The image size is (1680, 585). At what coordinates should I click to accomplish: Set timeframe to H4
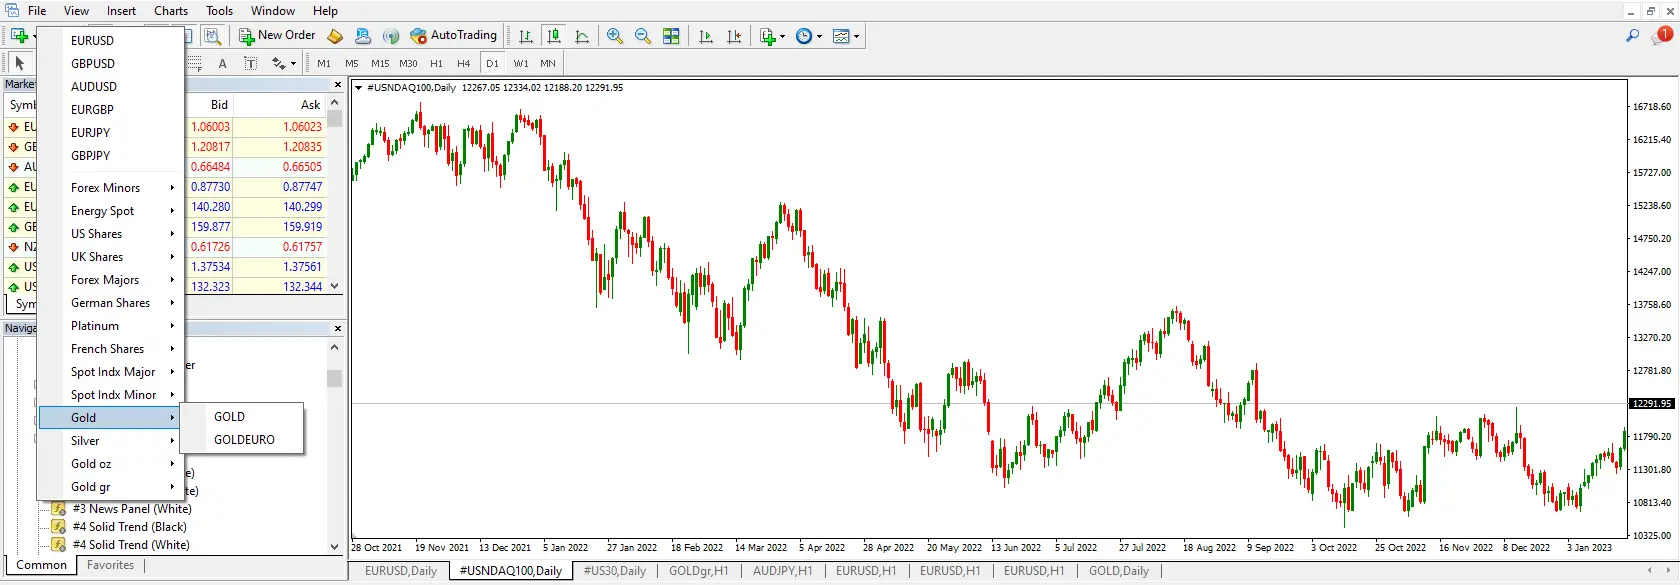pyautogui.click(x=463, y=63)
